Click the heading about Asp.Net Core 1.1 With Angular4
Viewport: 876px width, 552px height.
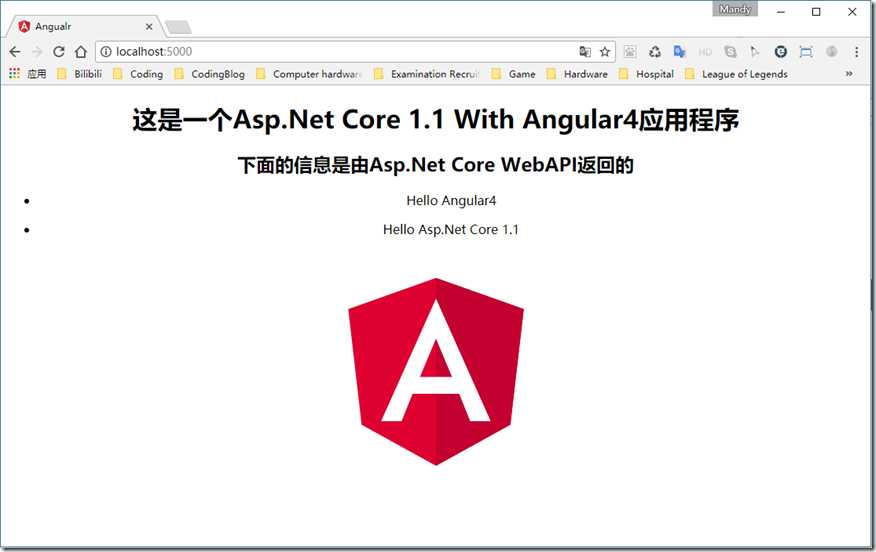click(x=436, y=120)
